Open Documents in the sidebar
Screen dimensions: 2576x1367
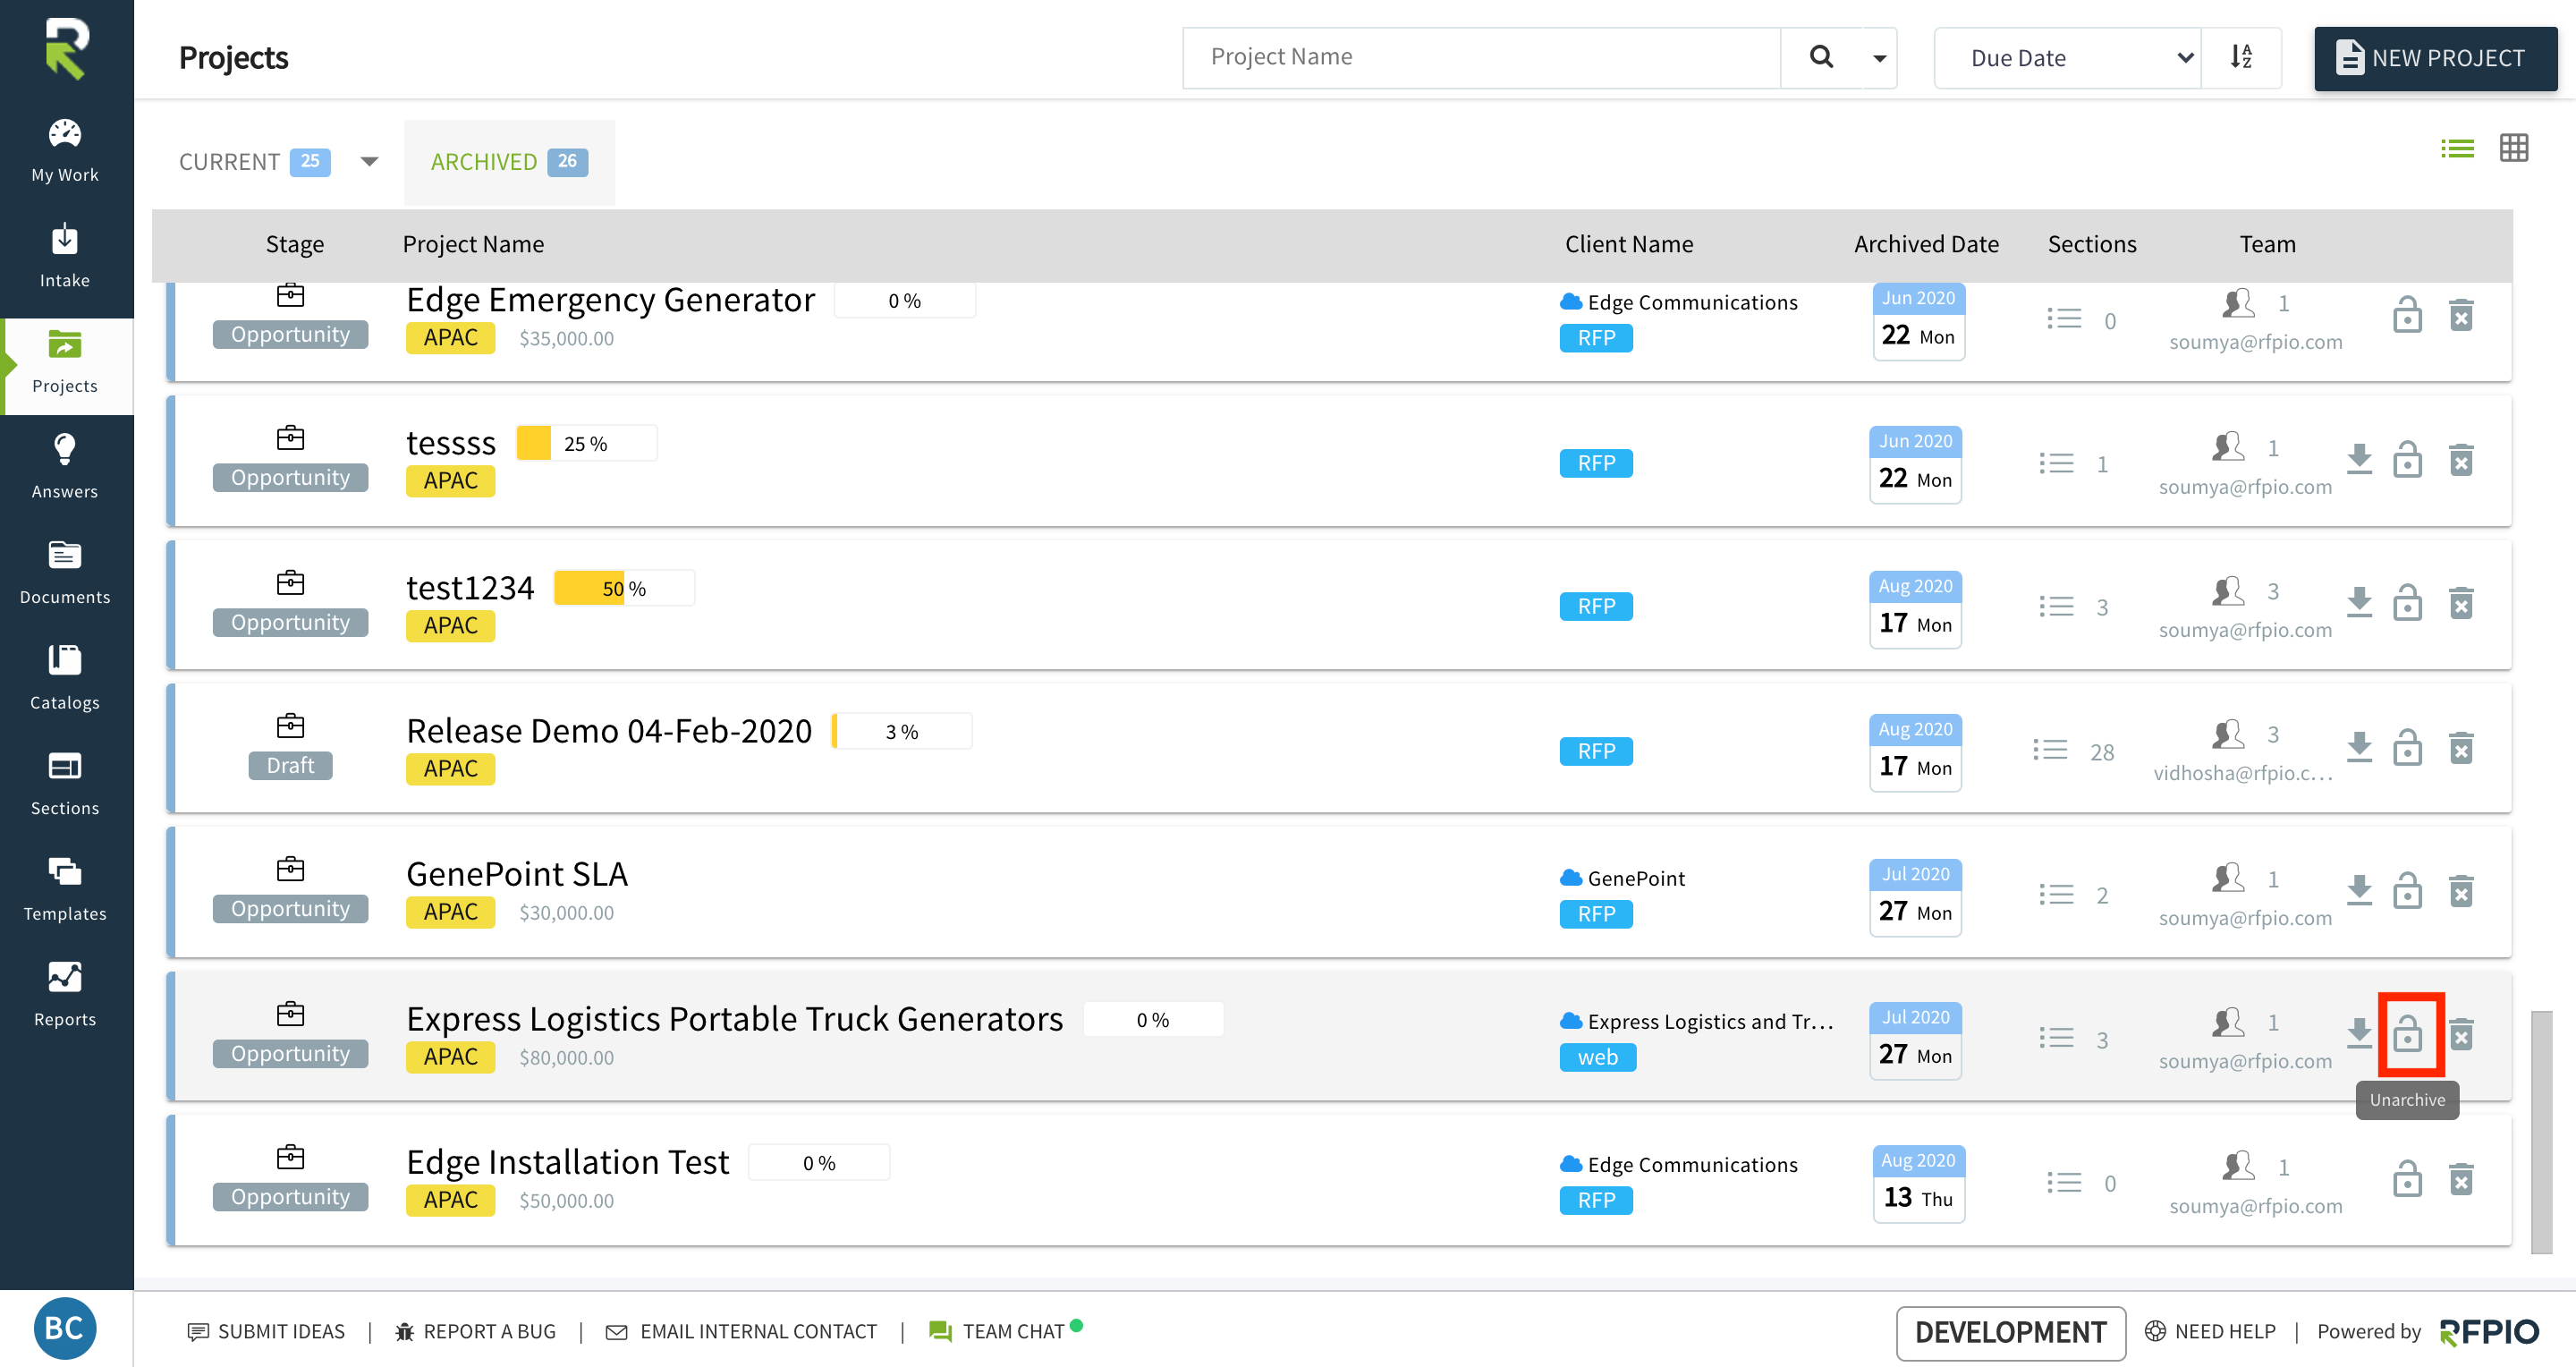point(65,573)
